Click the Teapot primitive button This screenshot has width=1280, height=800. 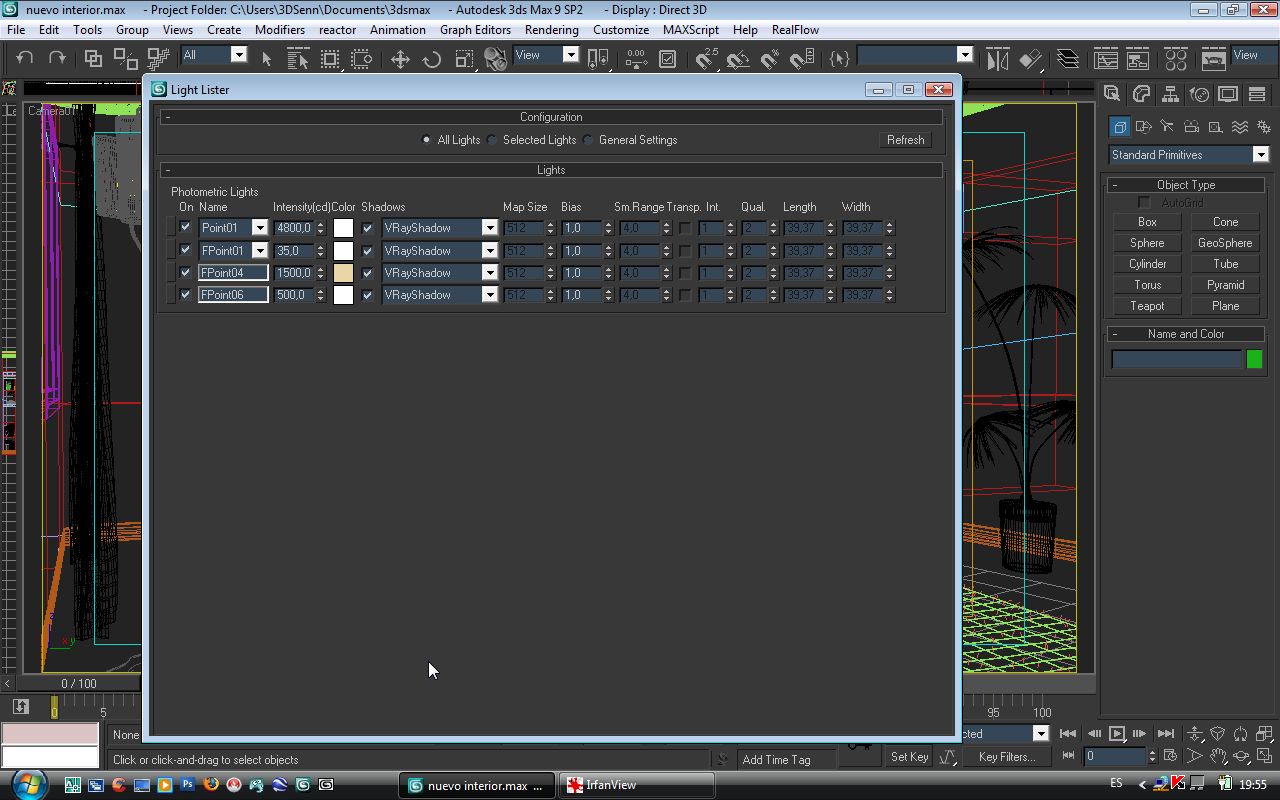tap(1147, 306)
